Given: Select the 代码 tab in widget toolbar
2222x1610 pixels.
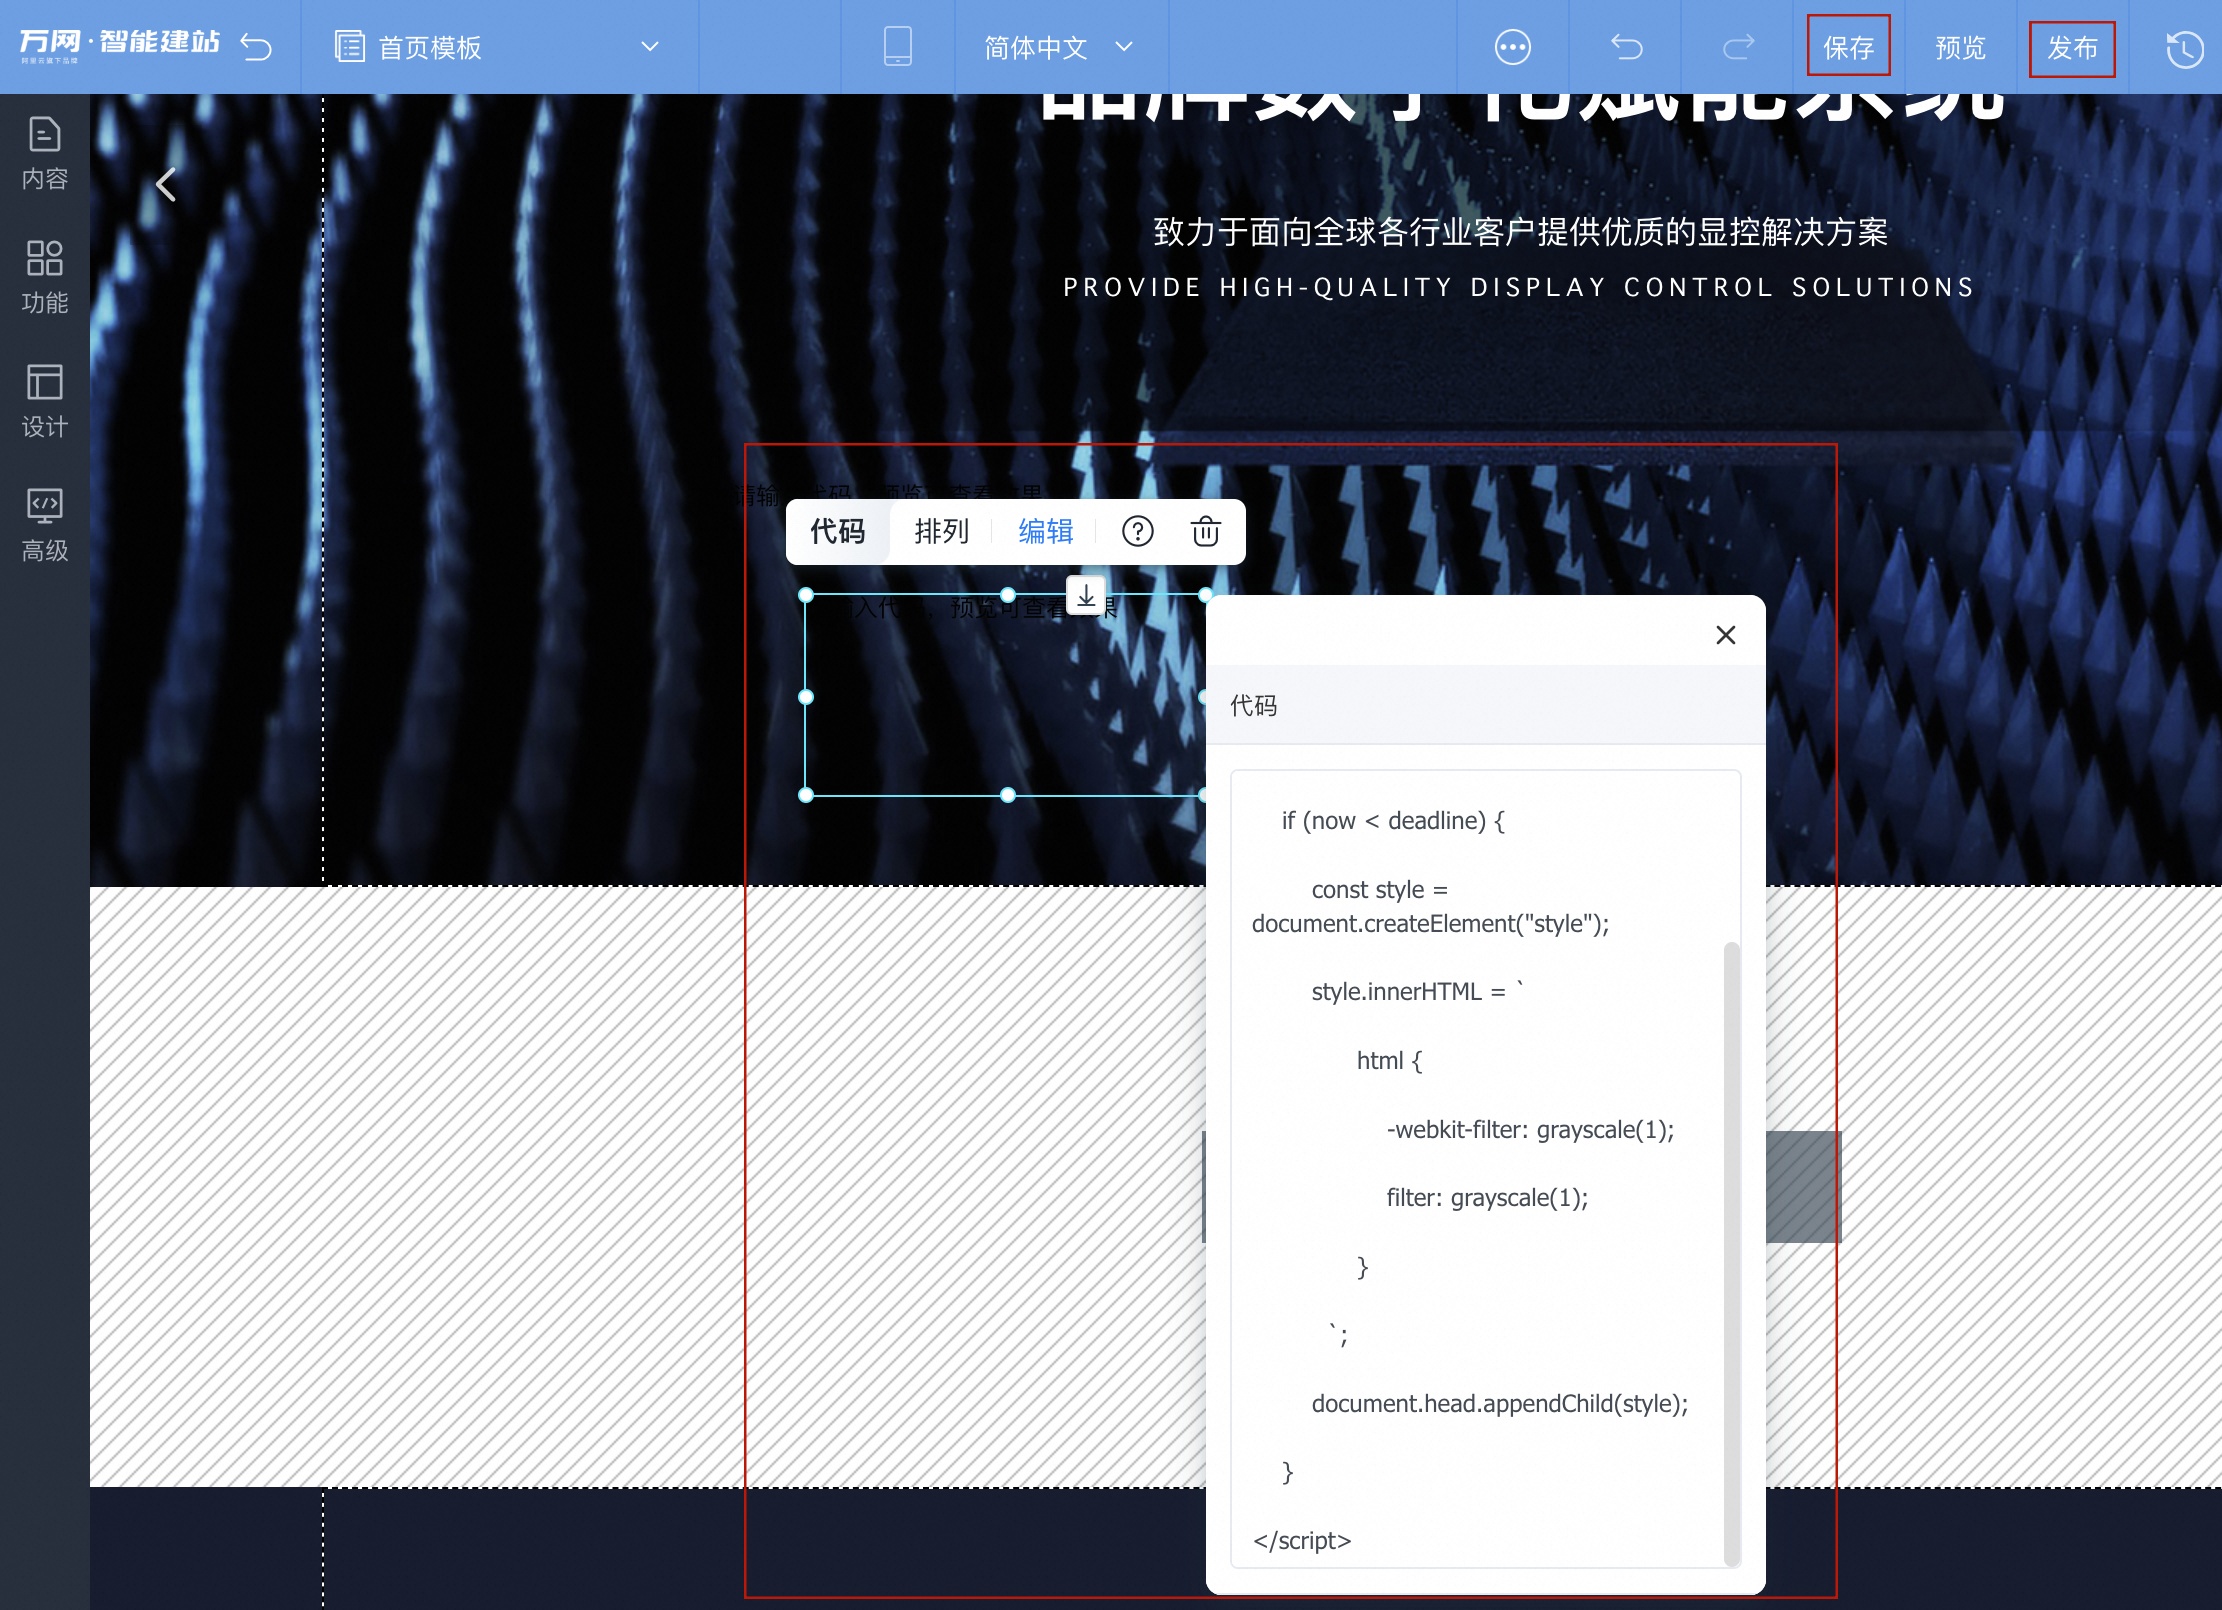Looking at the screenshot, I should tap(837, 531).
